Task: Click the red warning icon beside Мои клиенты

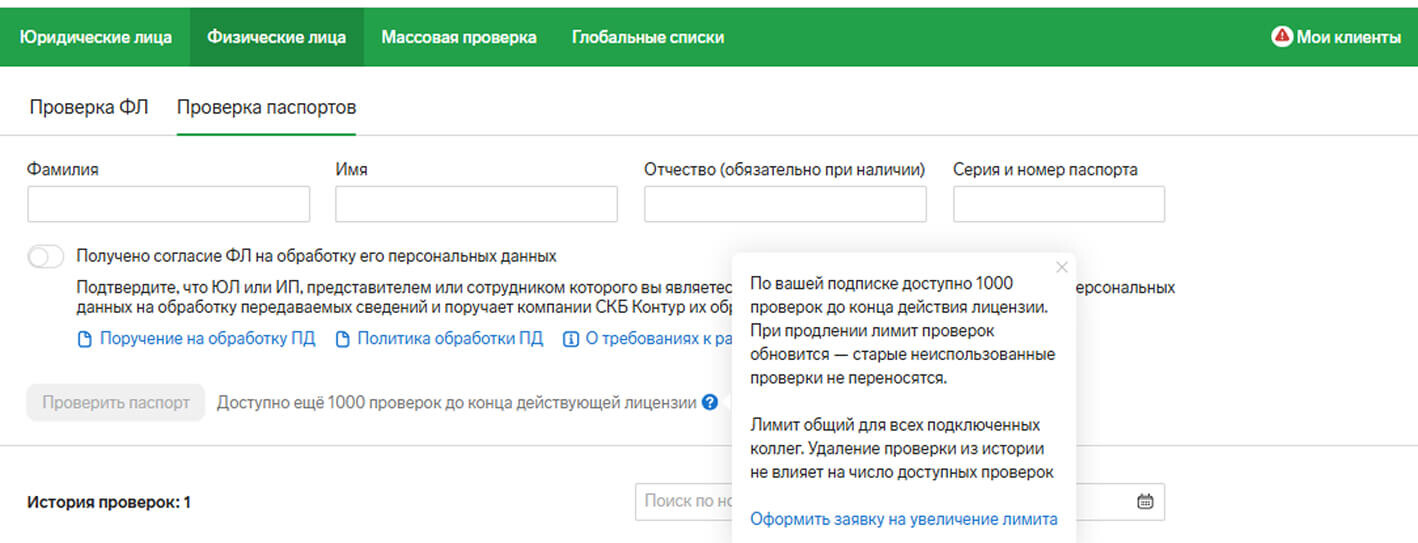Action: click(x=1282, y=37)
